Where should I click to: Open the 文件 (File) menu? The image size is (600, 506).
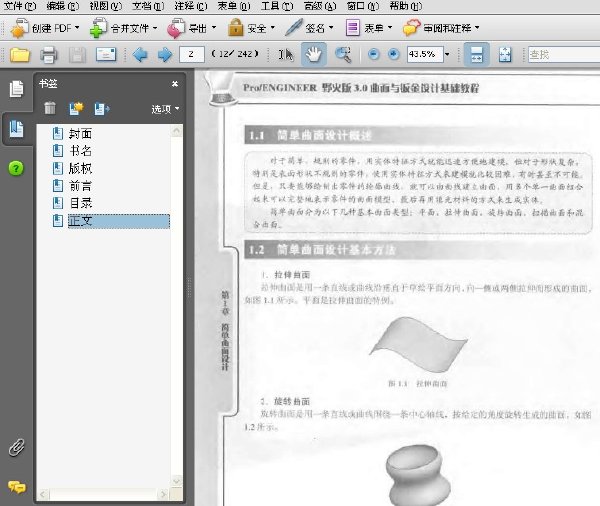[20, 6]
